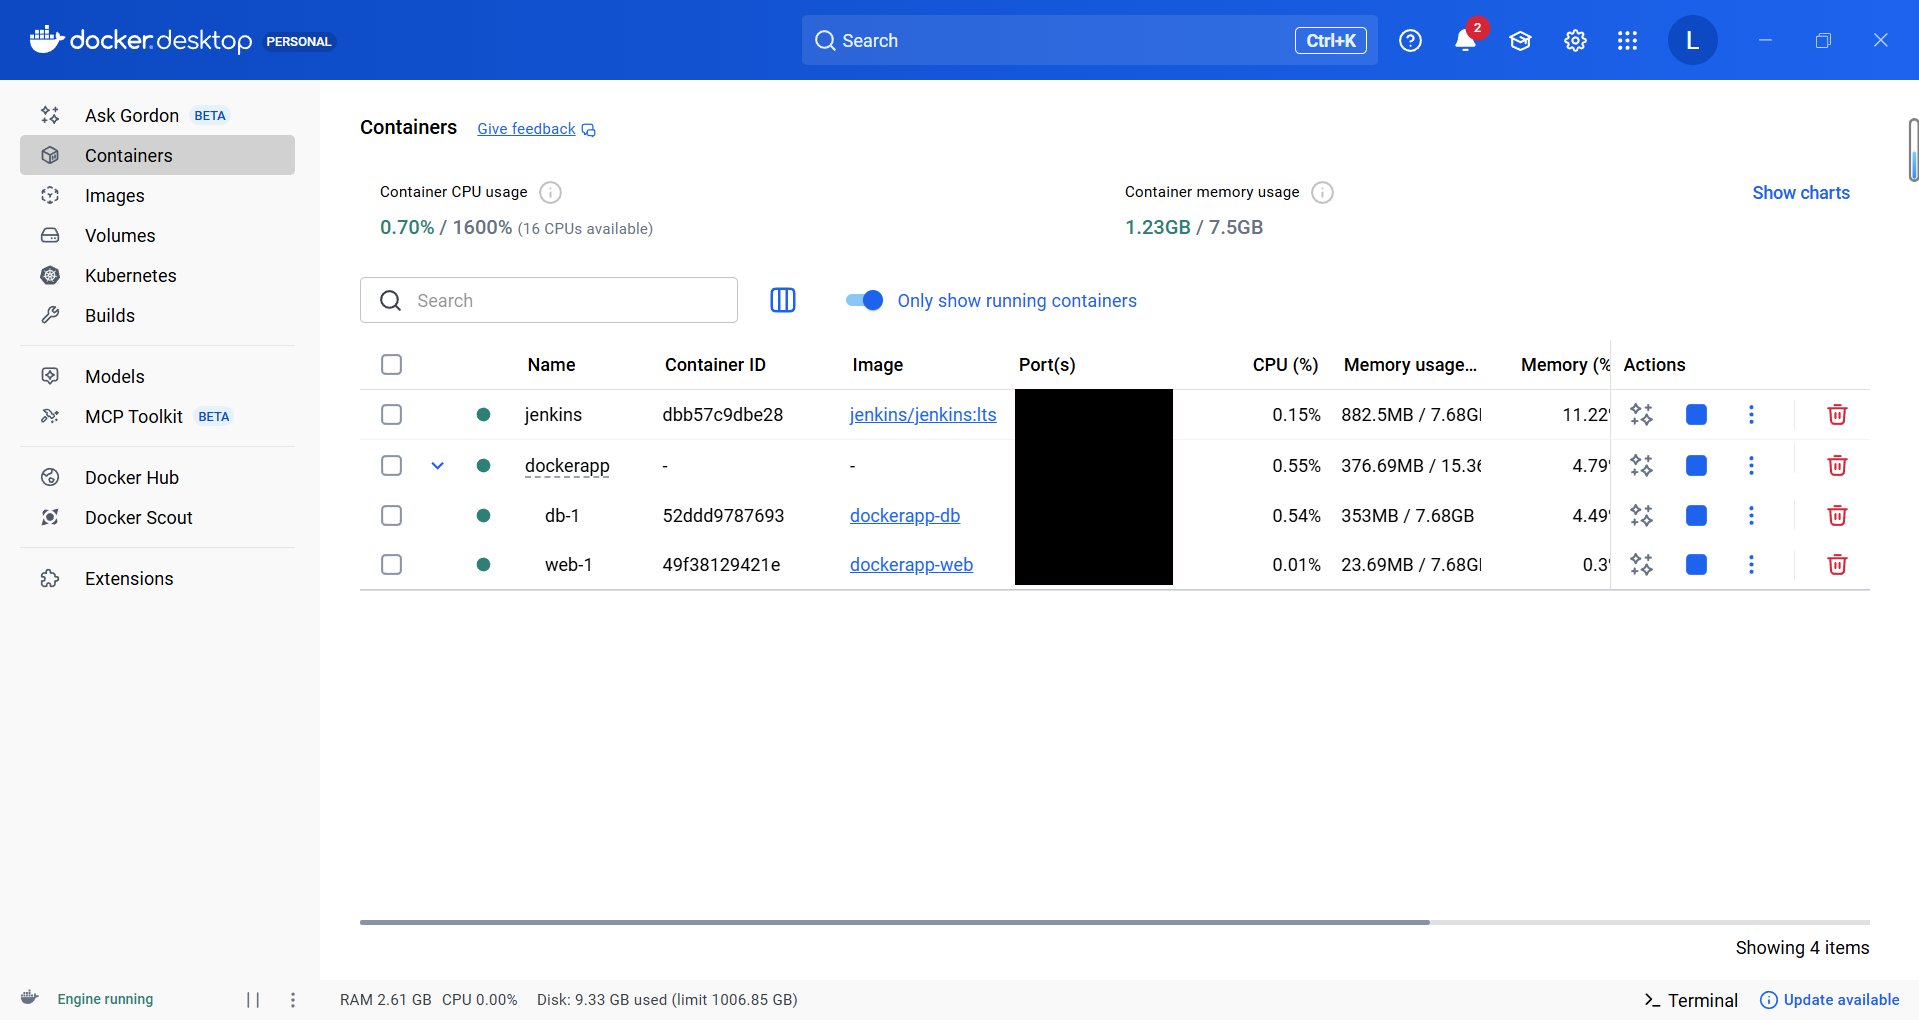Ask Gordon about the dockerapp stack
The width and height of the screenshot is (1919, 1020).
pos(1641,465)
